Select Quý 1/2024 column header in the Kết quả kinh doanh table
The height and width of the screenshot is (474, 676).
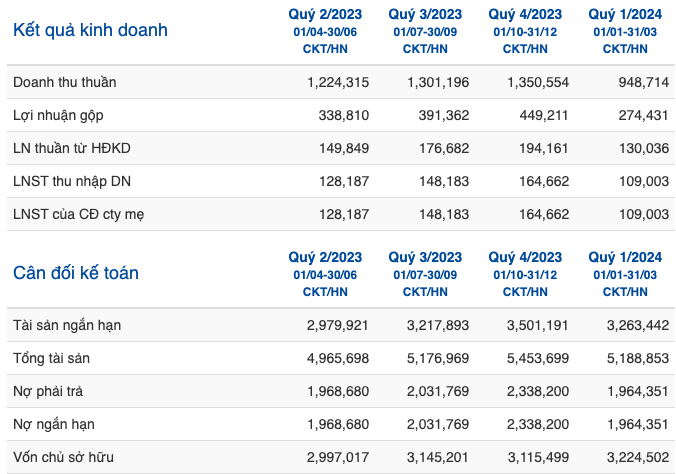click(x=625, y=14)
